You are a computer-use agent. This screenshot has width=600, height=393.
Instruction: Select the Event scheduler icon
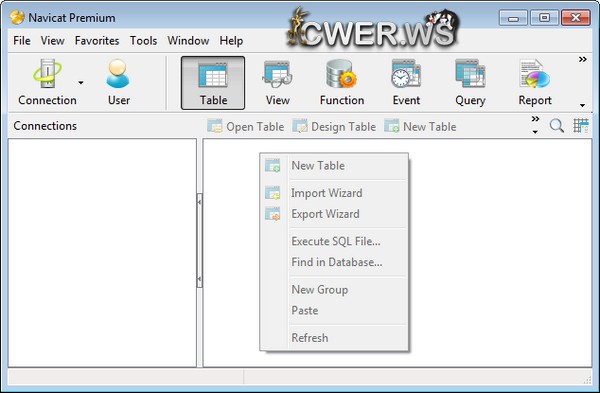(x=406, y=83)
